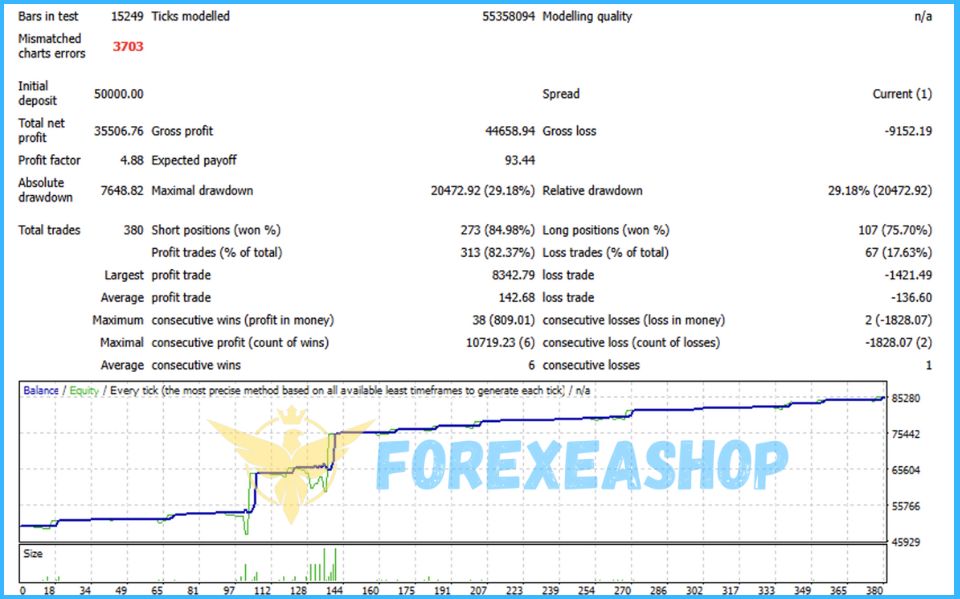Select the Current (1) spread value

[x=902, y=94]
